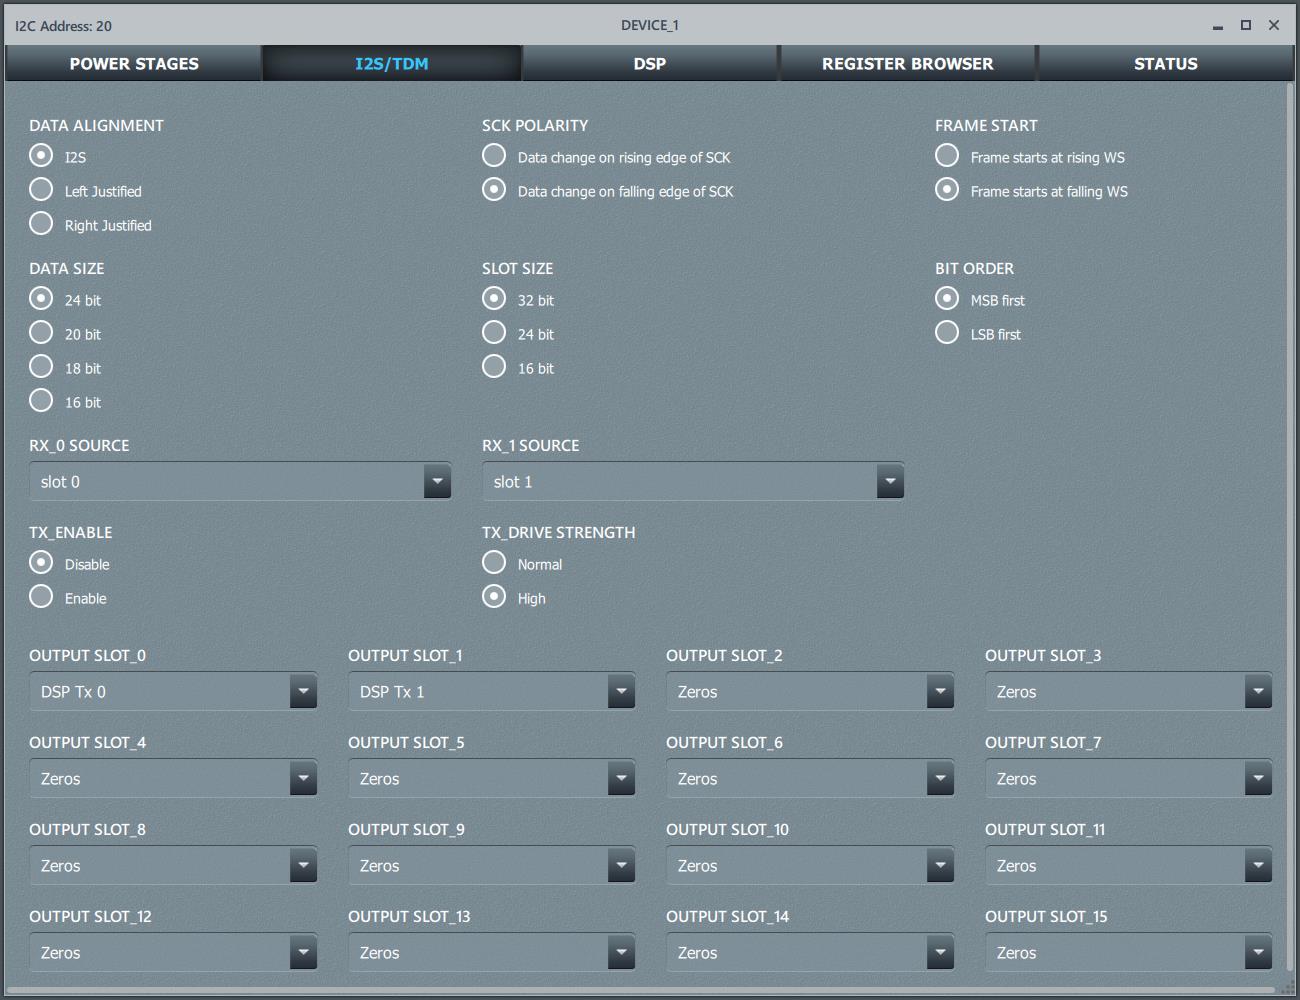Image resolution: width=1300 pixels, height=1000 pixels.
Task: Click the vertical scrollbar on the right edge
Action: pos(1291,500)
